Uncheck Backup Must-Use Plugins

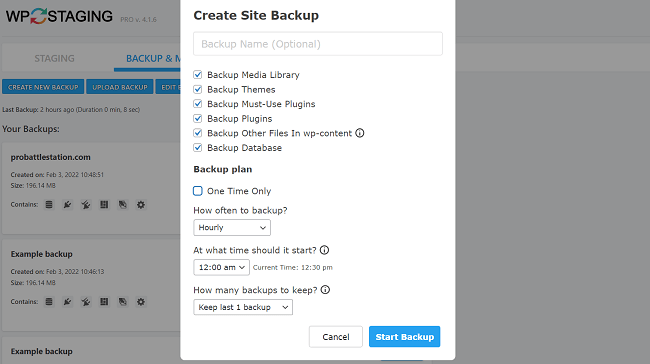click(x=198, y=104)
